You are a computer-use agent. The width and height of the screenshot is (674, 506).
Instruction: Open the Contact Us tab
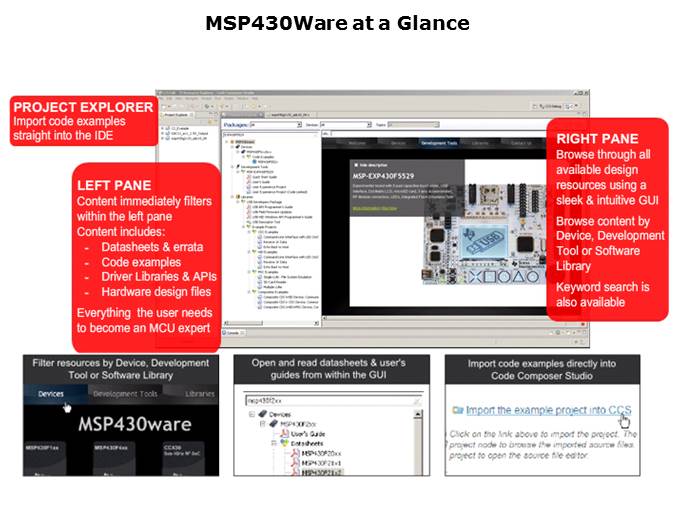tap(521, 143)
